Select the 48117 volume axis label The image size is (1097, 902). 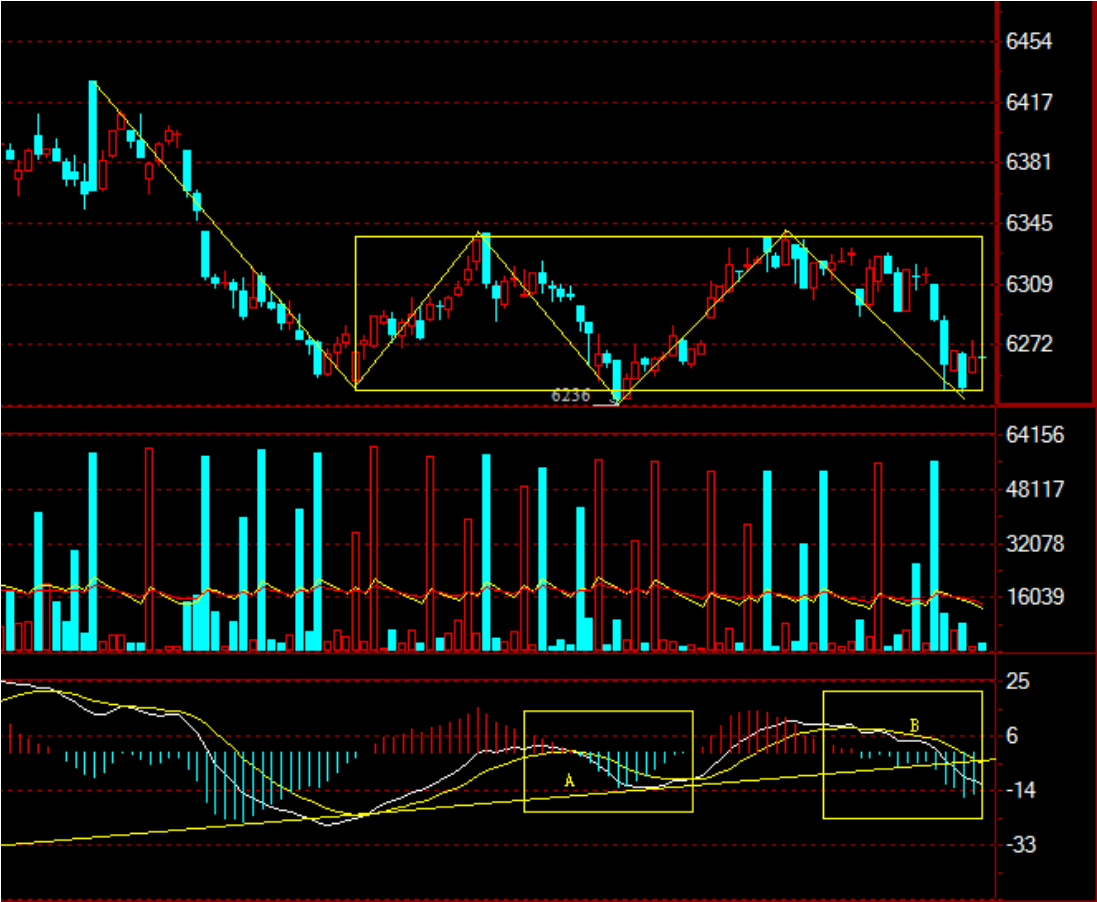point(1035,490)
